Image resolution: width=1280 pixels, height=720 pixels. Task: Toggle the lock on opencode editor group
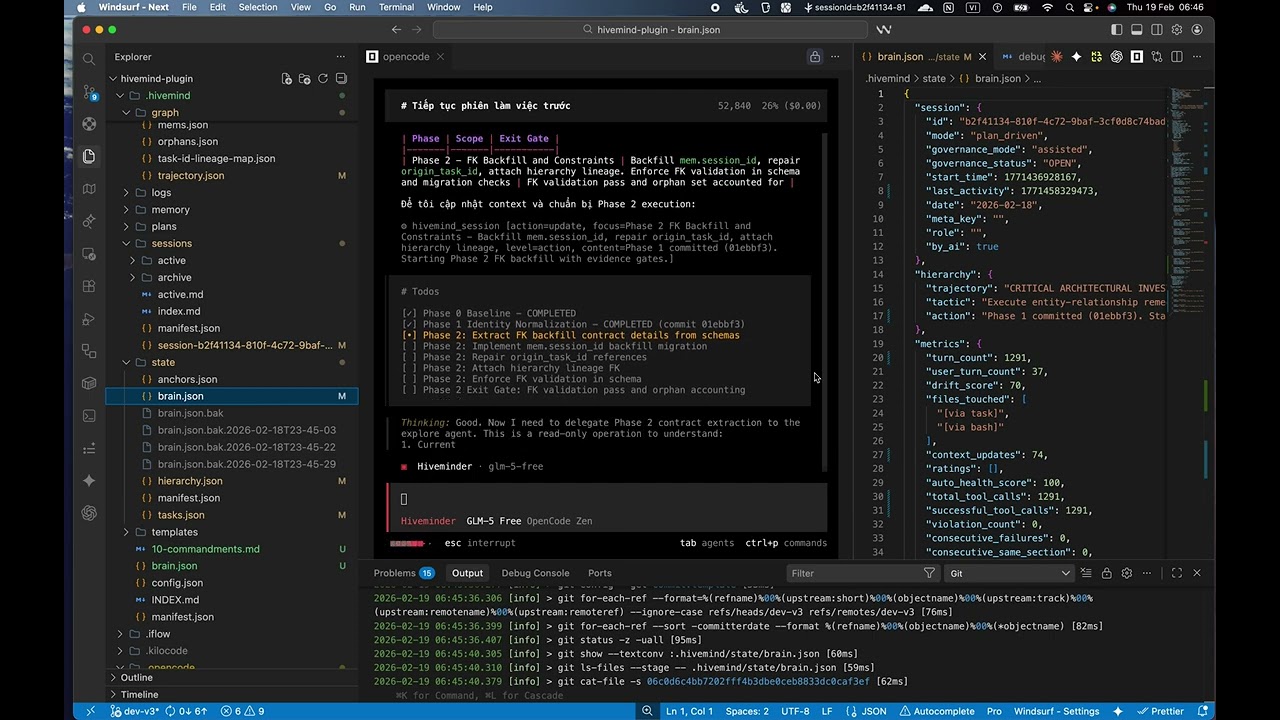coord(815,57)
